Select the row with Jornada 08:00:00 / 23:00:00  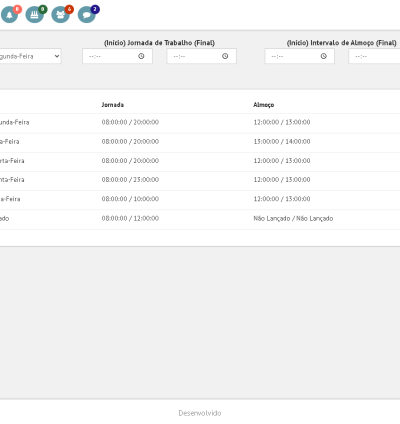(x=200, y=180)
